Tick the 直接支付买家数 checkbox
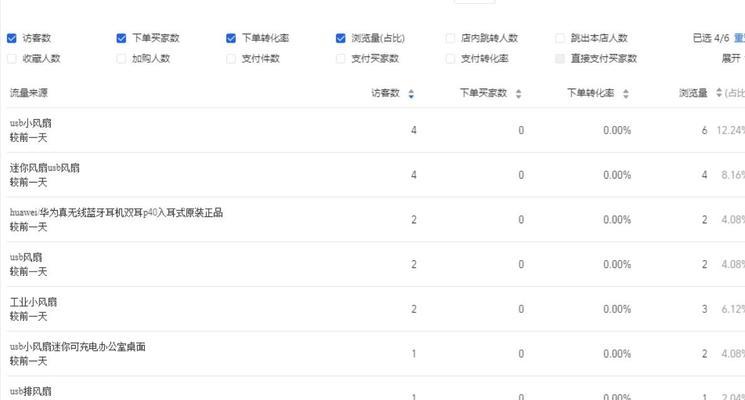745x400 pixels. pos(560,58)
